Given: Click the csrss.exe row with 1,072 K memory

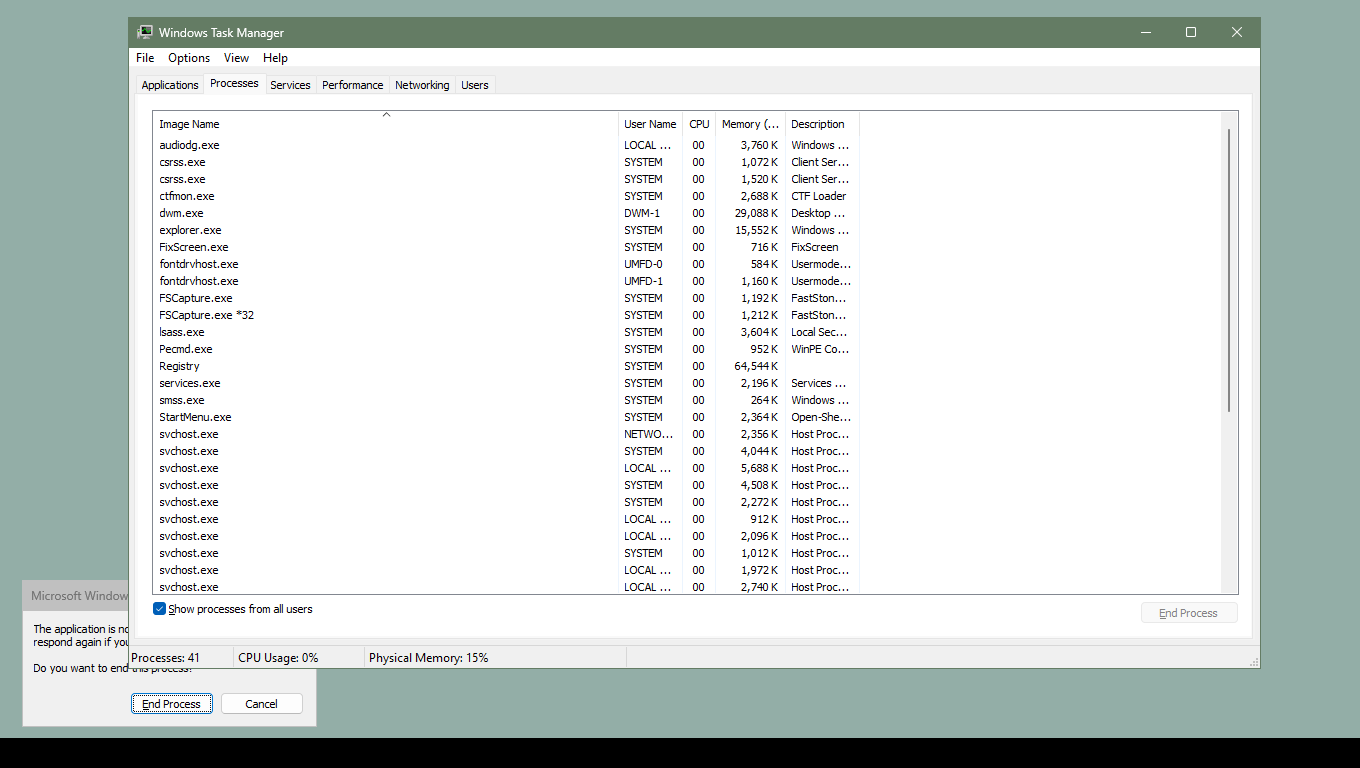Looking at the screenshot, I should [x=506, y=162].
